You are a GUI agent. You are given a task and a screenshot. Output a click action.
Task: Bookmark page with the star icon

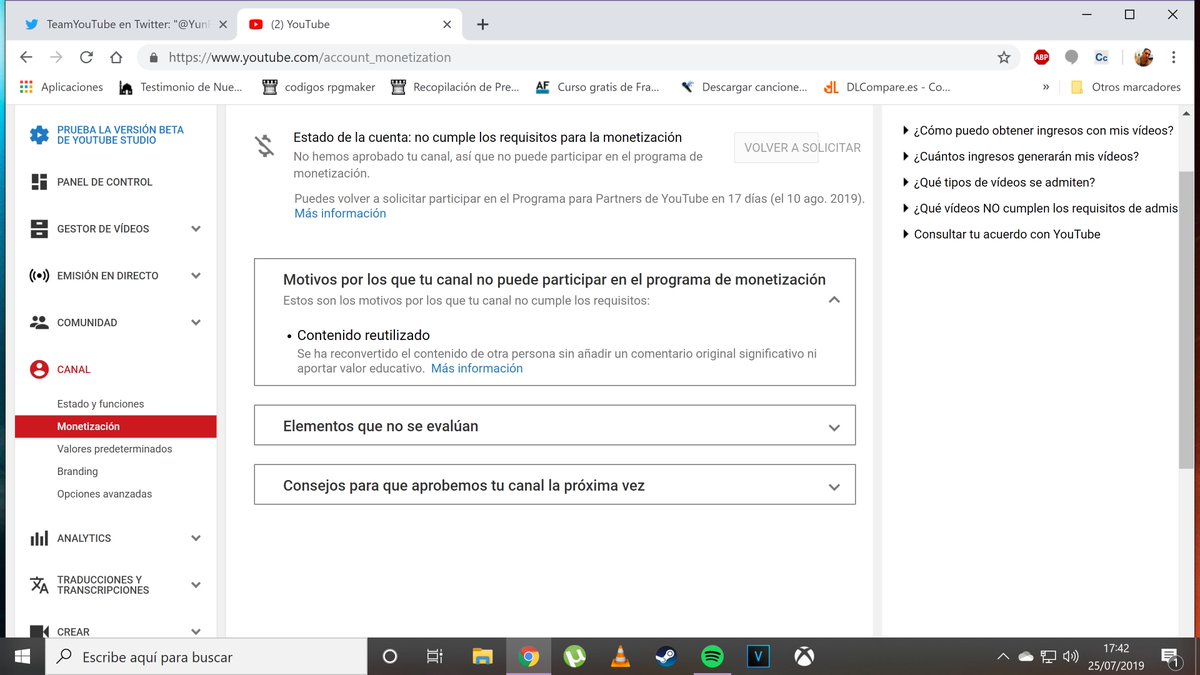click(1004, 58)
